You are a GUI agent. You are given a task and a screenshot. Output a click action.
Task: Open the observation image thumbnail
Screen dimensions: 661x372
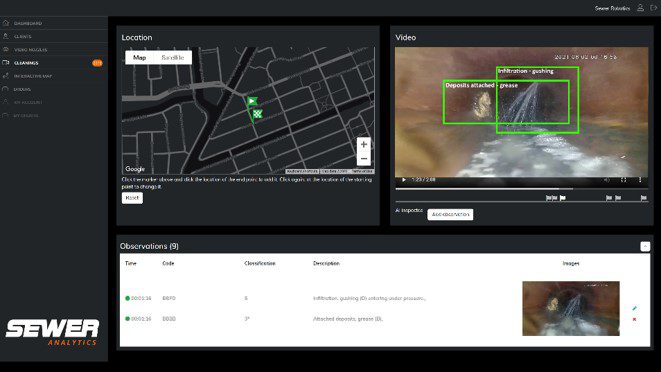click(571, 308)
